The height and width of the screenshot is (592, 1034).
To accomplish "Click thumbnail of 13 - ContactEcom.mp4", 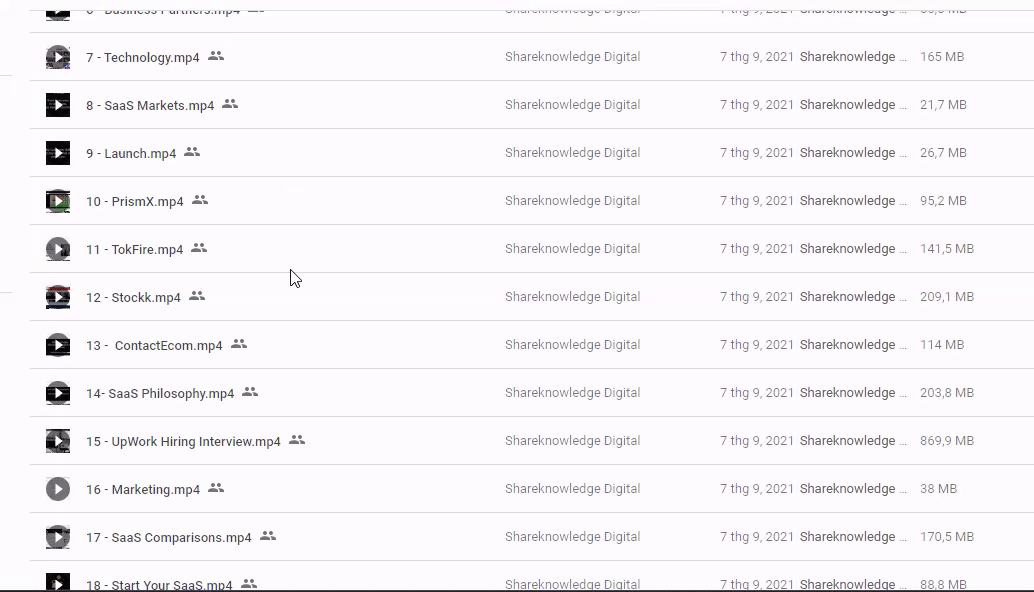I will pyautogui.click(x=58, y=345).
